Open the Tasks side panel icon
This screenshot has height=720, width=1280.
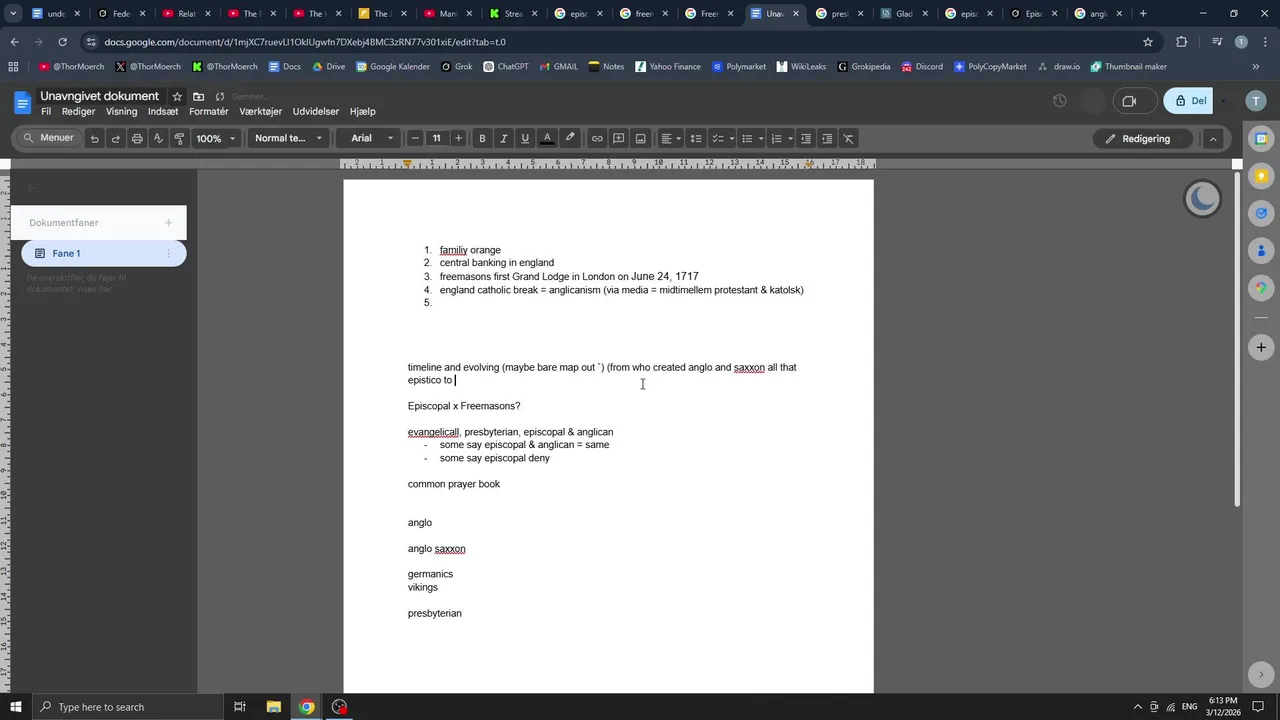tap(1262, 213)
